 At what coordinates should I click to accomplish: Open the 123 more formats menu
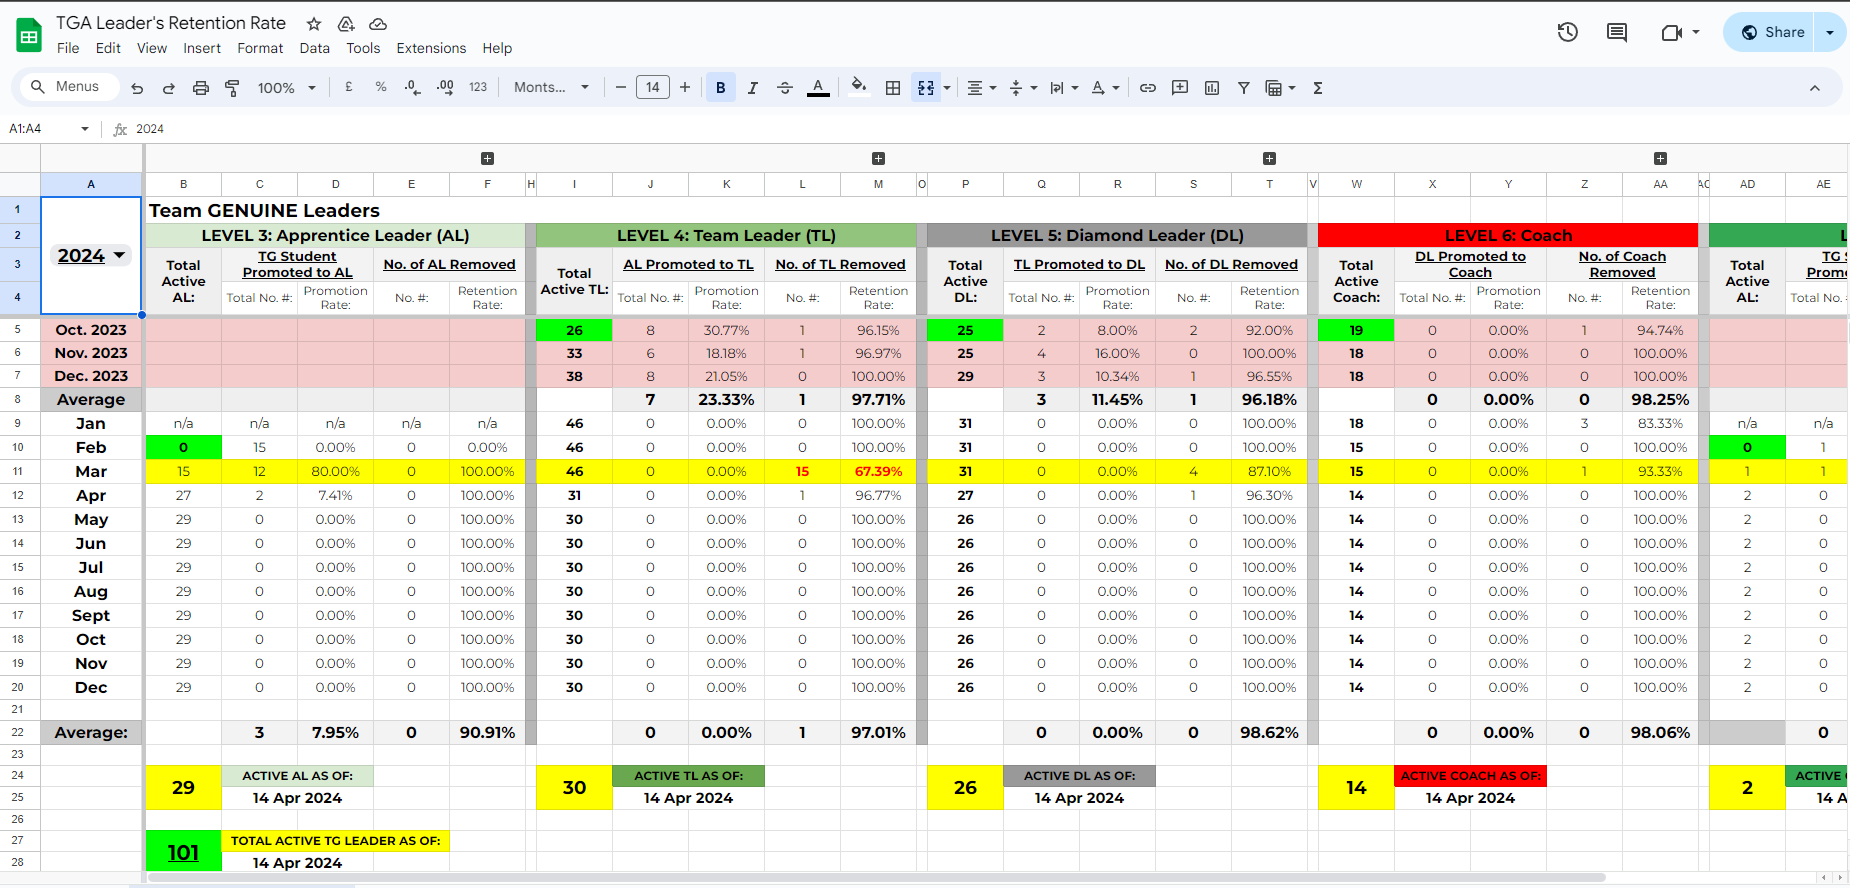[478, 87]
